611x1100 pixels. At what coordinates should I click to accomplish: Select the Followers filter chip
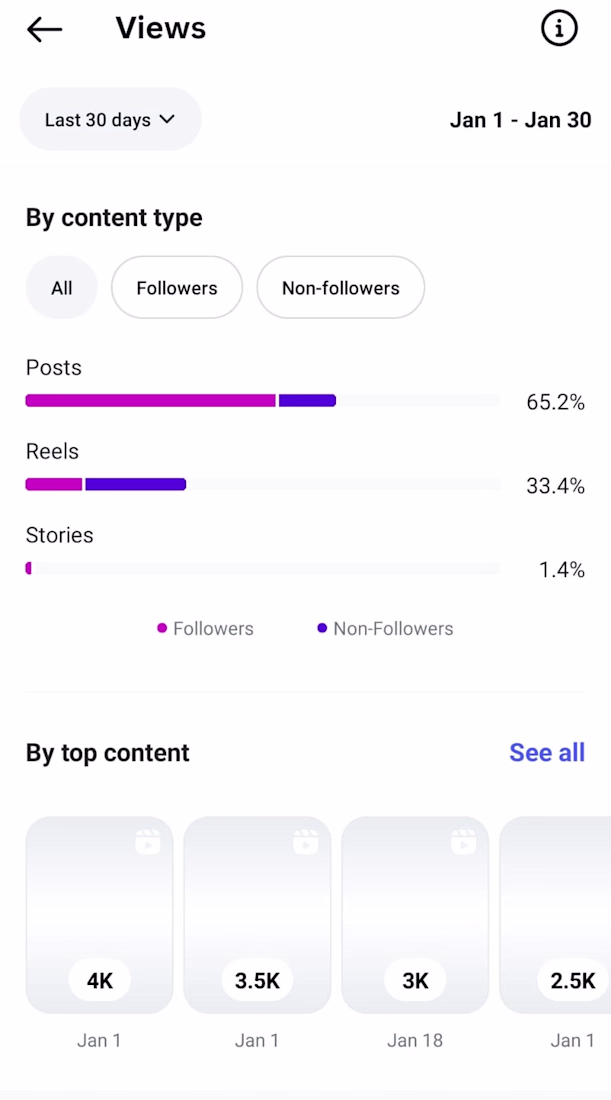pyautogui.click(x=177, y=288)
